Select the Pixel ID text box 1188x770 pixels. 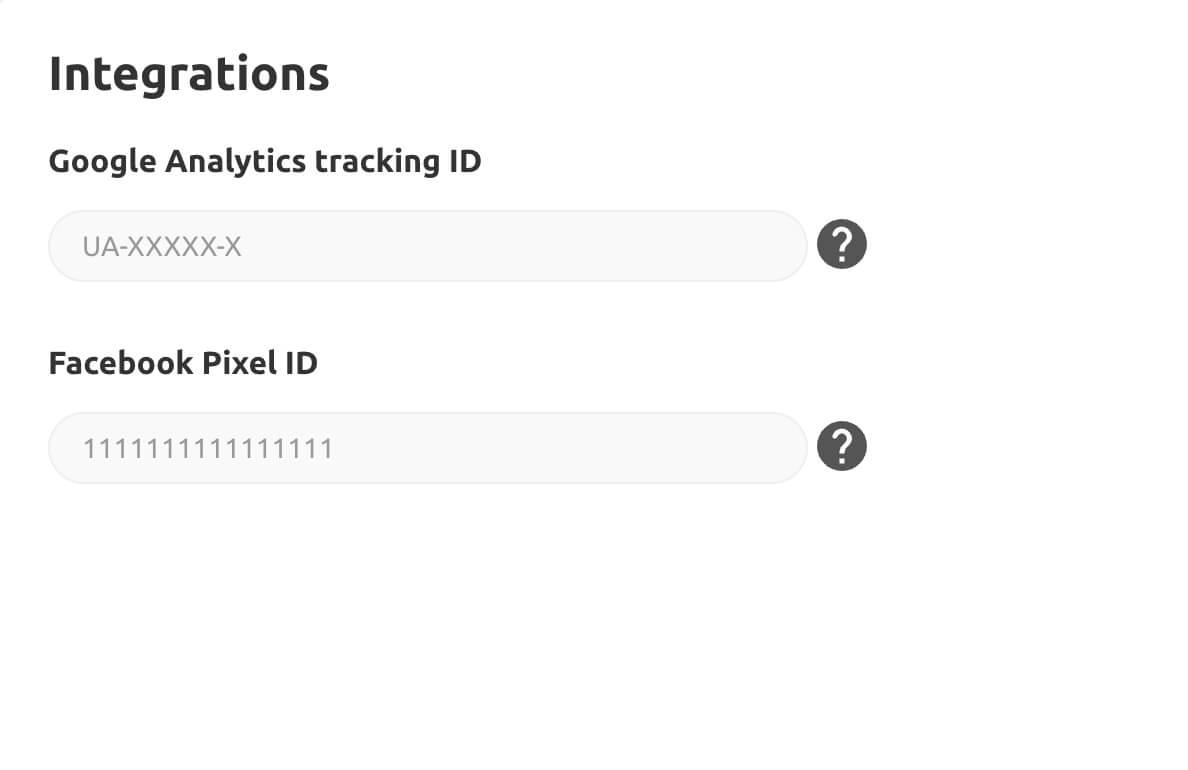click(427, 448)
